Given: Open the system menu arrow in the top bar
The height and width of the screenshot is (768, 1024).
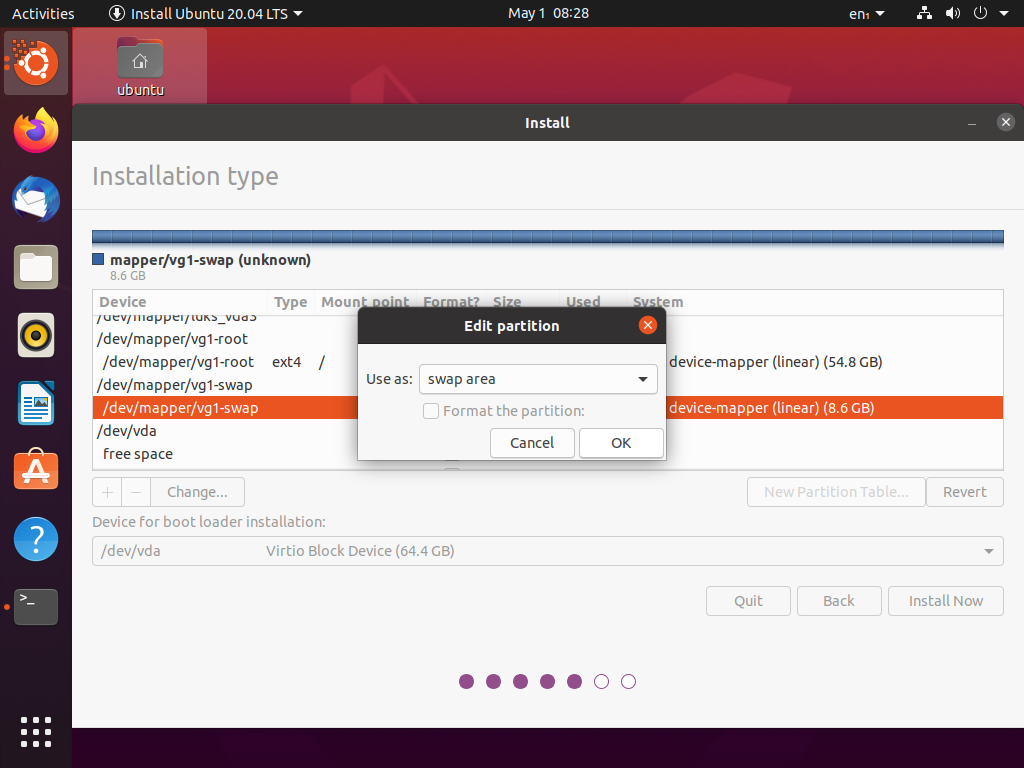Looking at the screenshot, I should (x=1004, y=13).
